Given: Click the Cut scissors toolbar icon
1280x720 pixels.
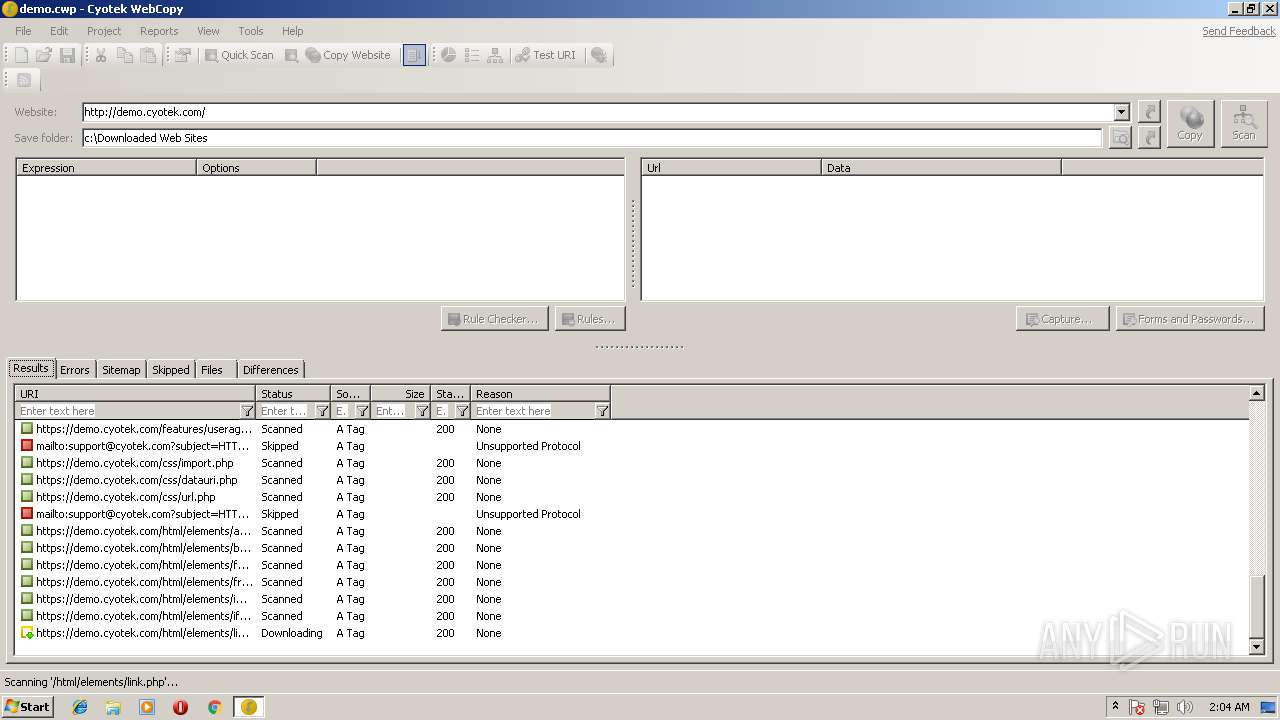Looking at the screenshot, I should point(101,56).
